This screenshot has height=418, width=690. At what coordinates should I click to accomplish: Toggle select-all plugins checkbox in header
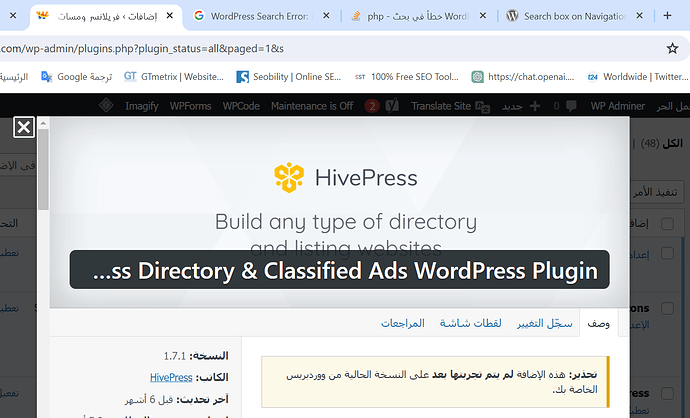click(x=668, y=224)
